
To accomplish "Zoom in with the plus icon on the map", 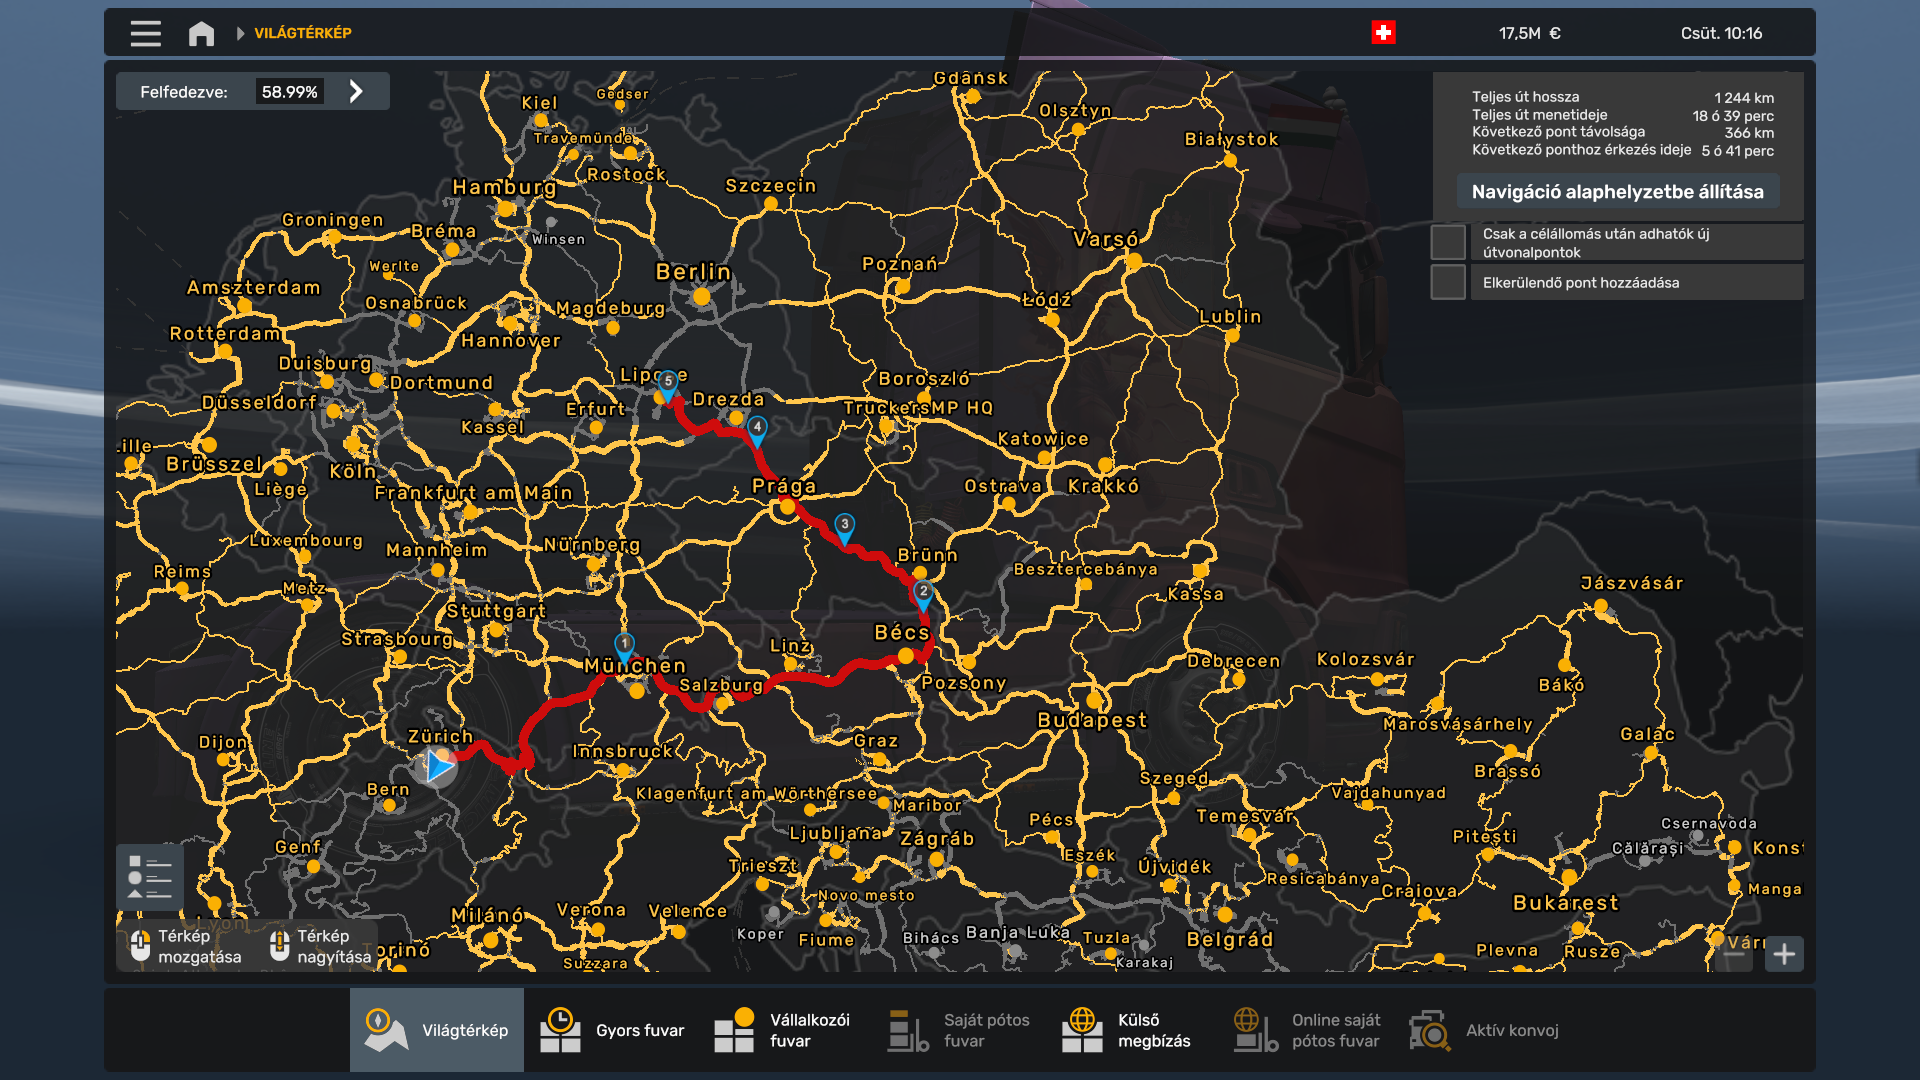I will [1786, 955].
